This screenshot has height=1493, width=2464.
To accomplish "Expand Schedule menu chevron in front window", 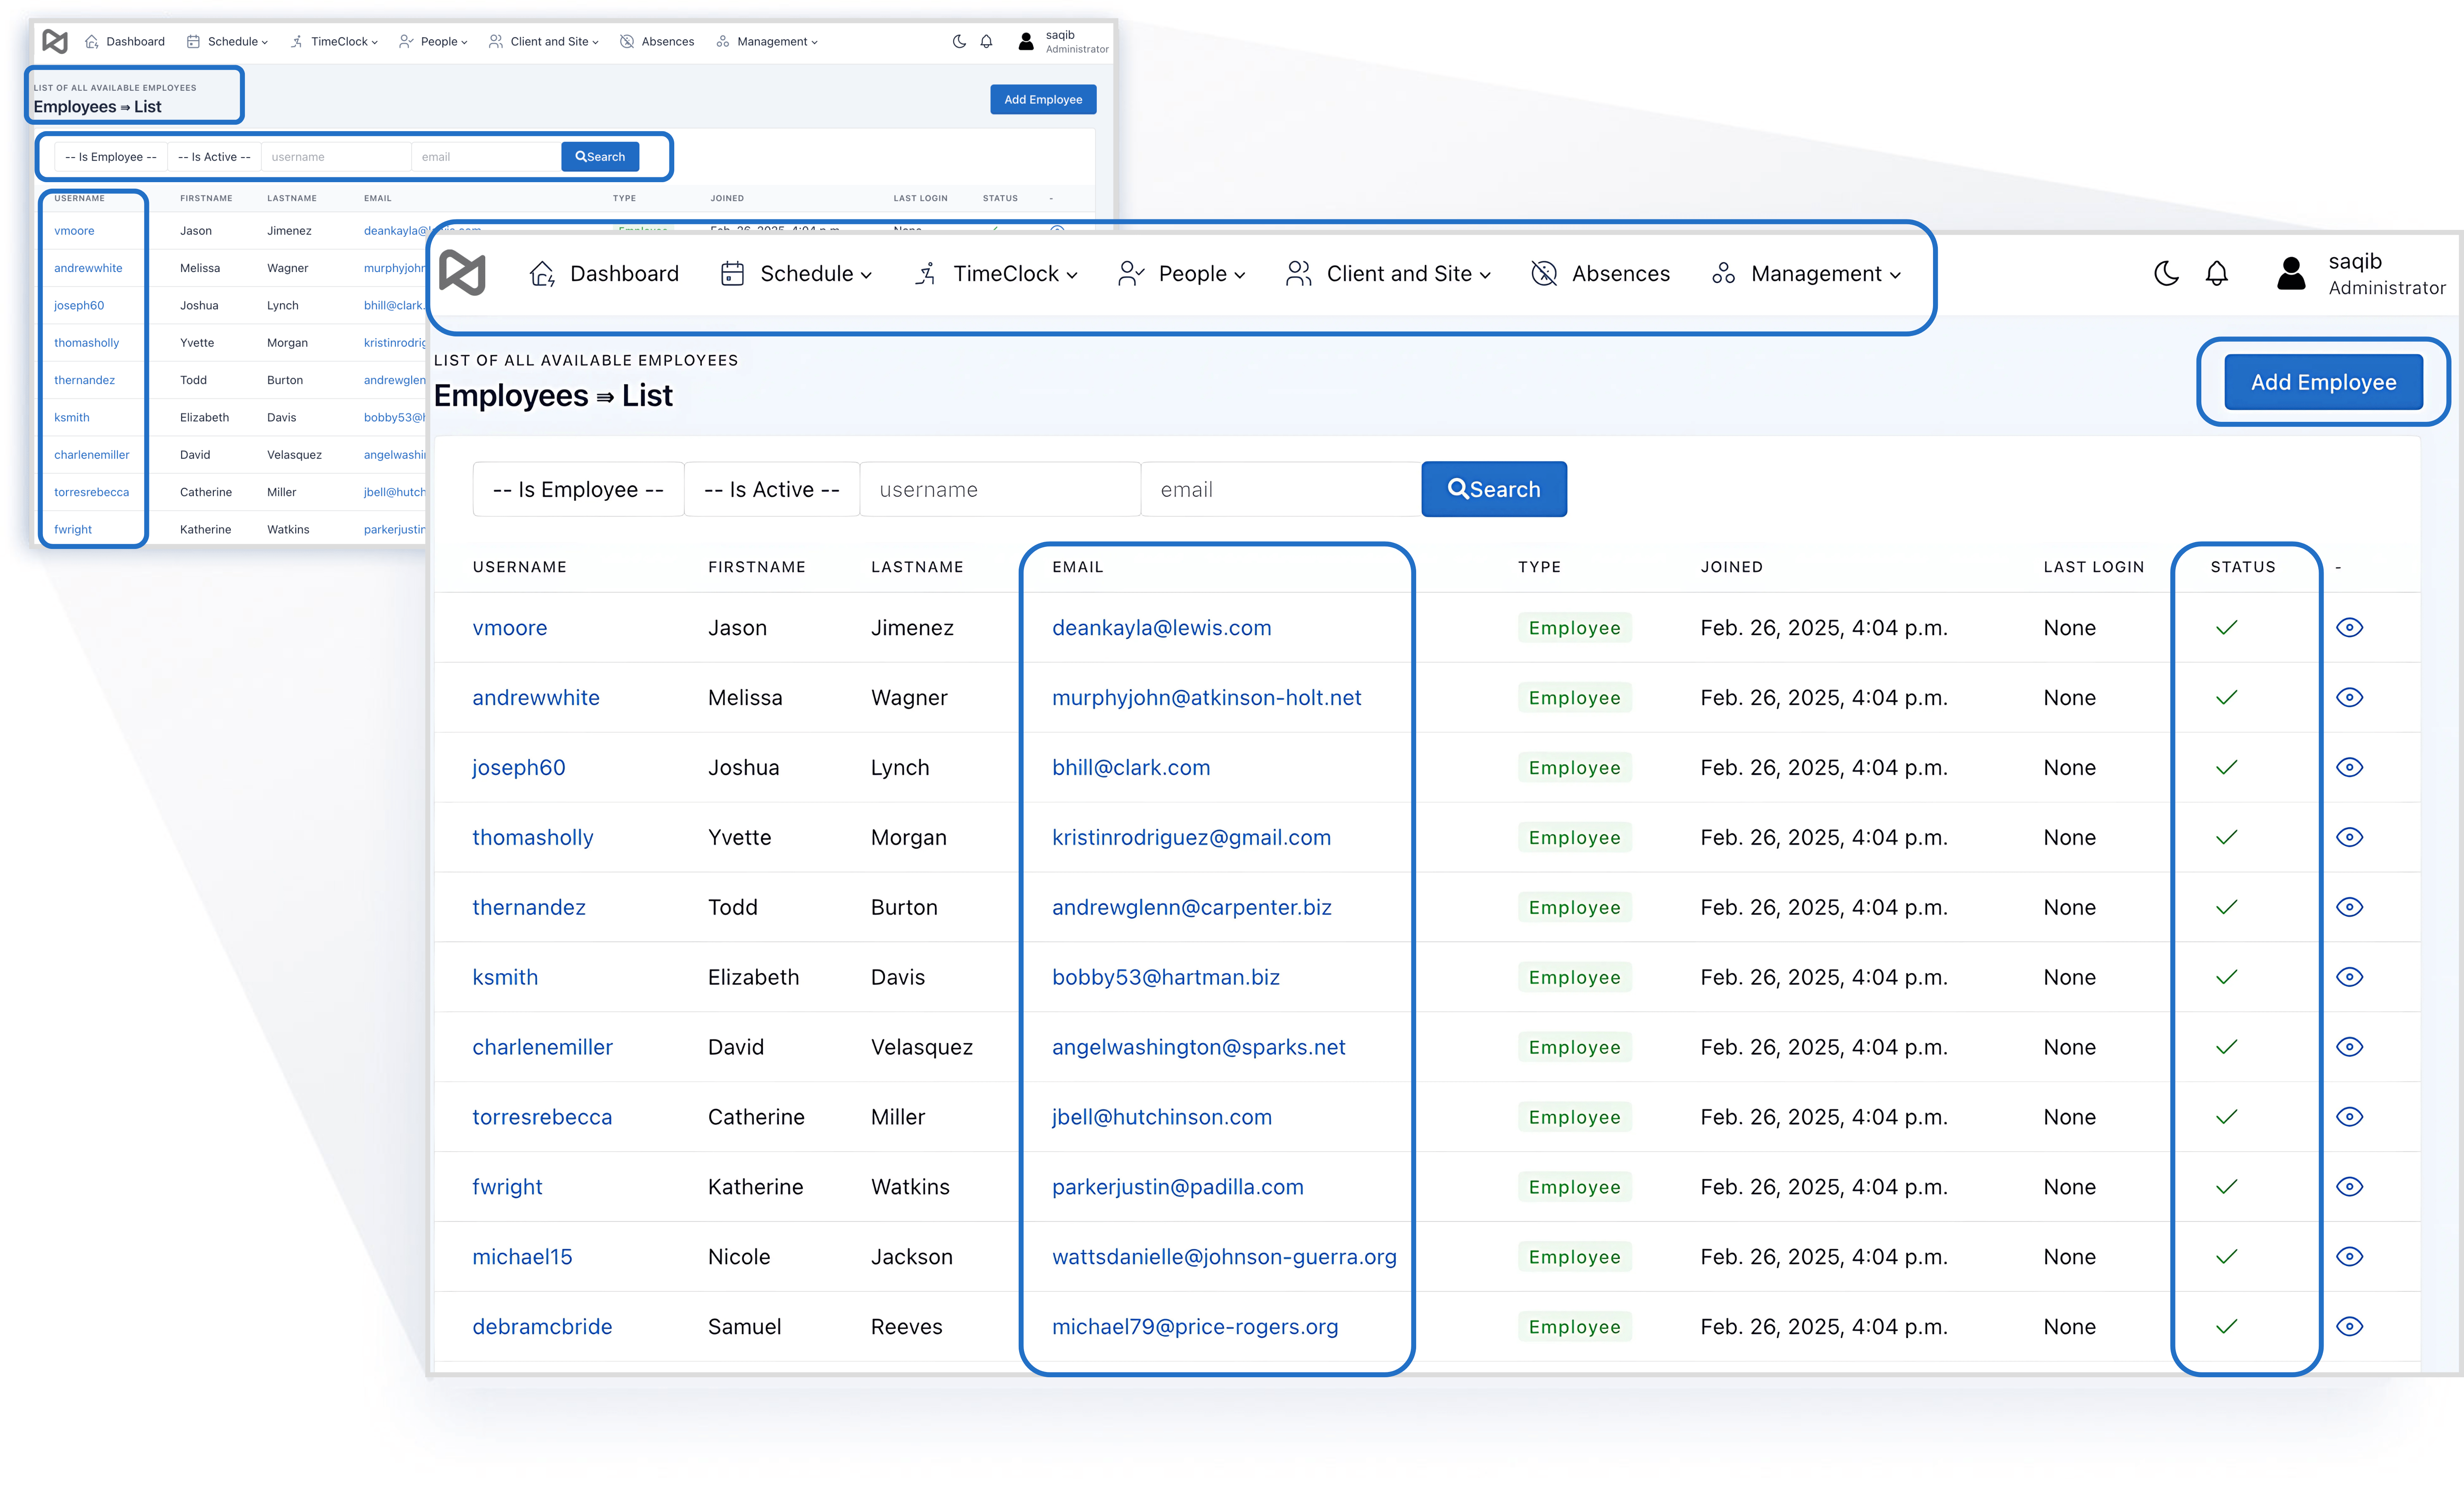I will 866,275.
